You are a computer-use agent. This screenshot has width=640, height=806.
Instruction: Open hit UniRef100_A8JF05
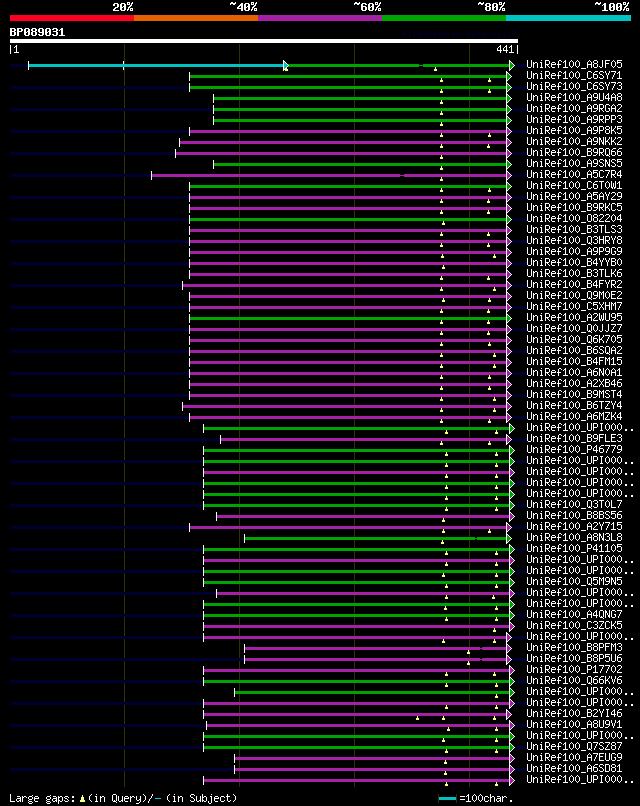574,64
